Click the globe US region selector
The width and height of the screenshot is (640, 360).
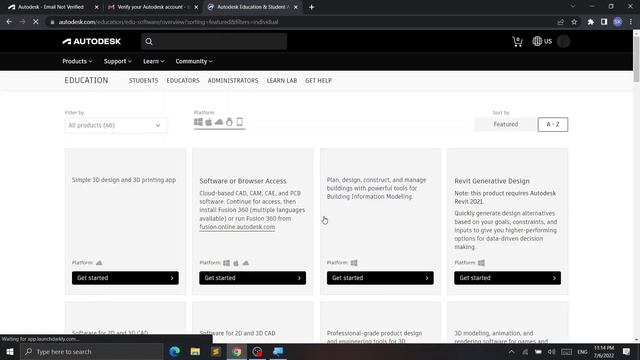(542, 41)
